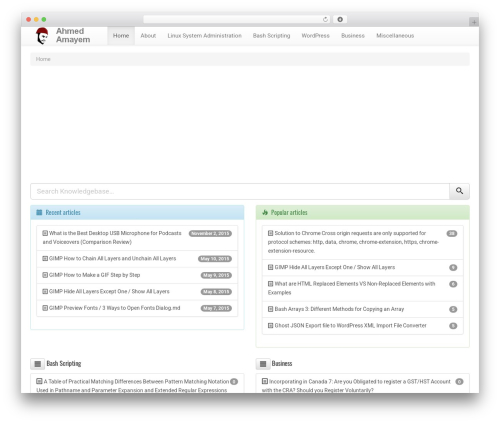Click the Popular articles heading
This screenshot has width=500, height=423.
(289, 212)
